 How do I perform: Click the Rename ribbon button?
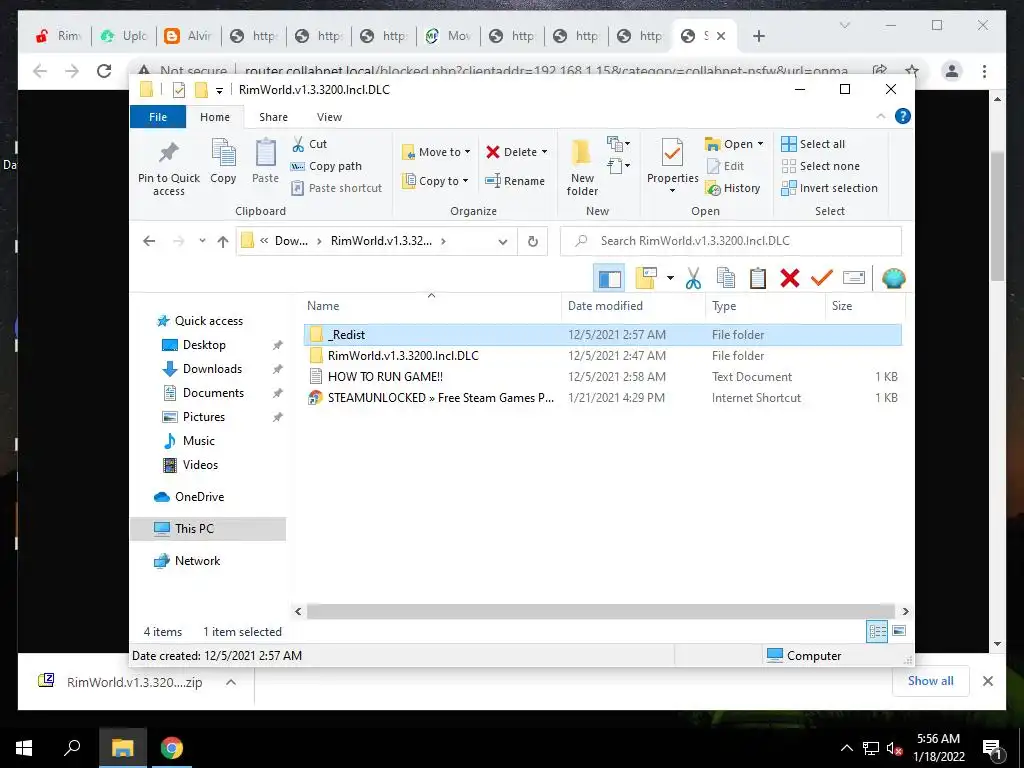pyautogui.click(x=515, y=181)
